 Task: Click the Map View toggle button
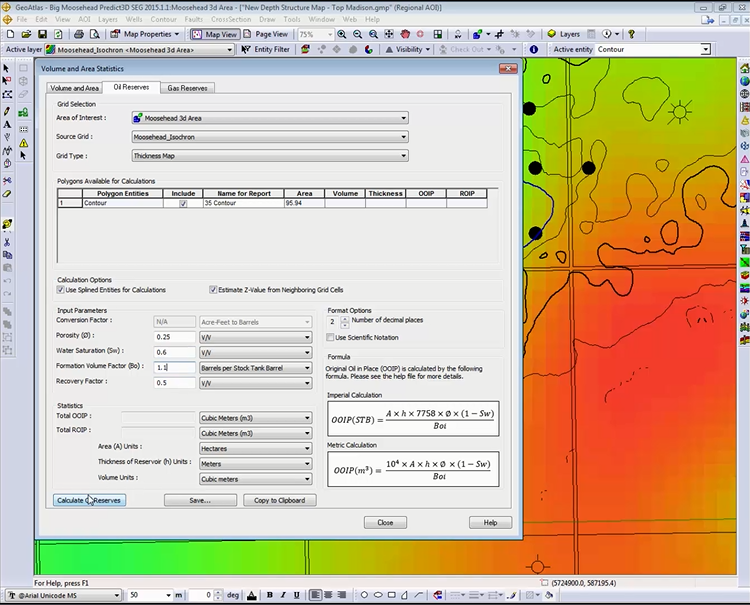(215, 34)
